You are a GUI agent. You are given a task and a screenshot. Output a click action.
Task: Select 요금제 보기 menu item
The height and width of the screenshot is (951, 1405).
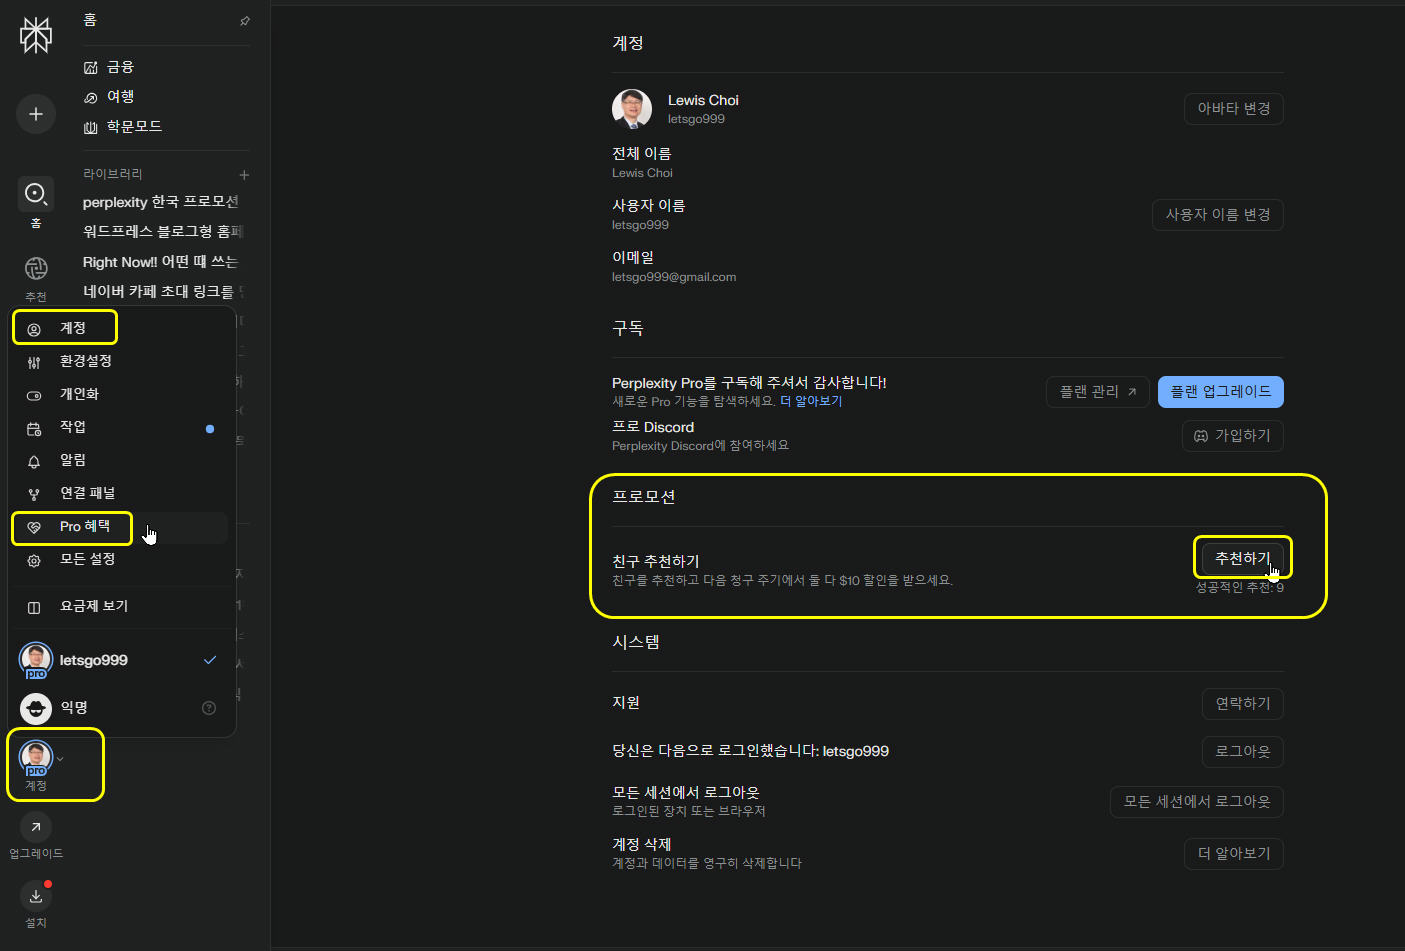pyautogui.click(x=122, y=607)
